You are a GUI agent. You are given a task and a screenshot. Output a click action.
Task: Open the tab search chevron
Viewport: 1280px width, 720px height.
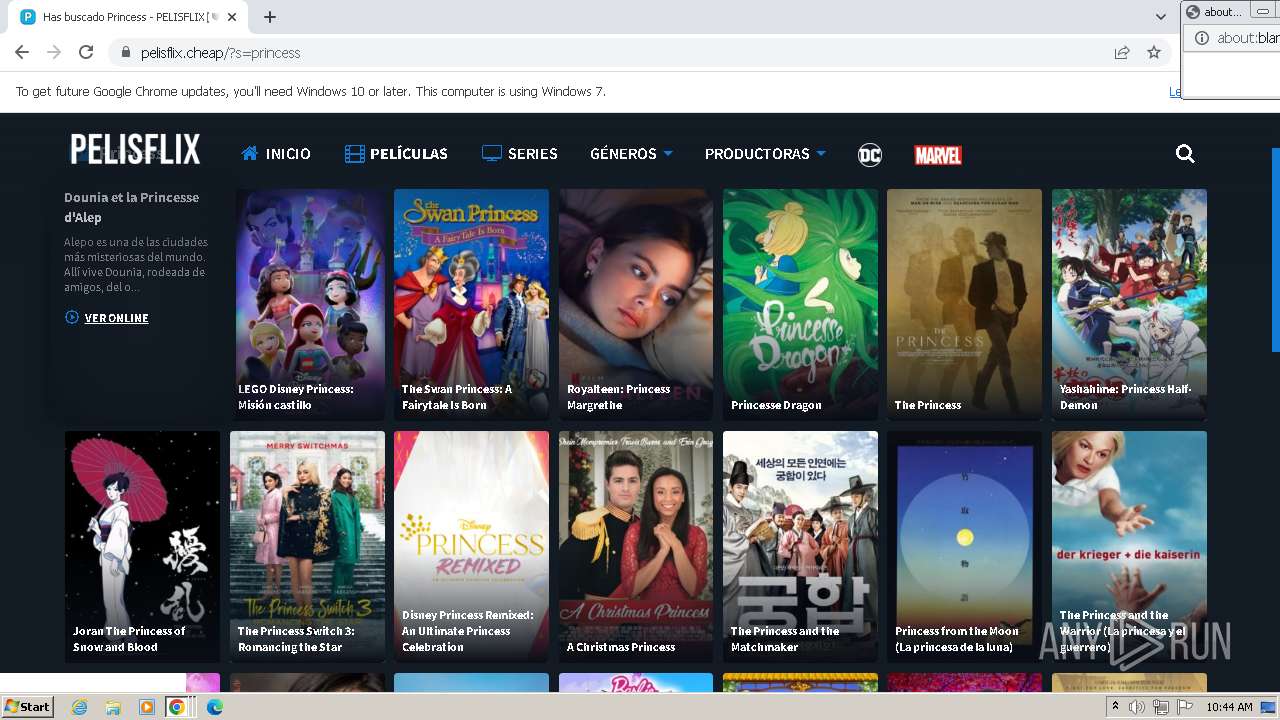[x=1160, y=17]
